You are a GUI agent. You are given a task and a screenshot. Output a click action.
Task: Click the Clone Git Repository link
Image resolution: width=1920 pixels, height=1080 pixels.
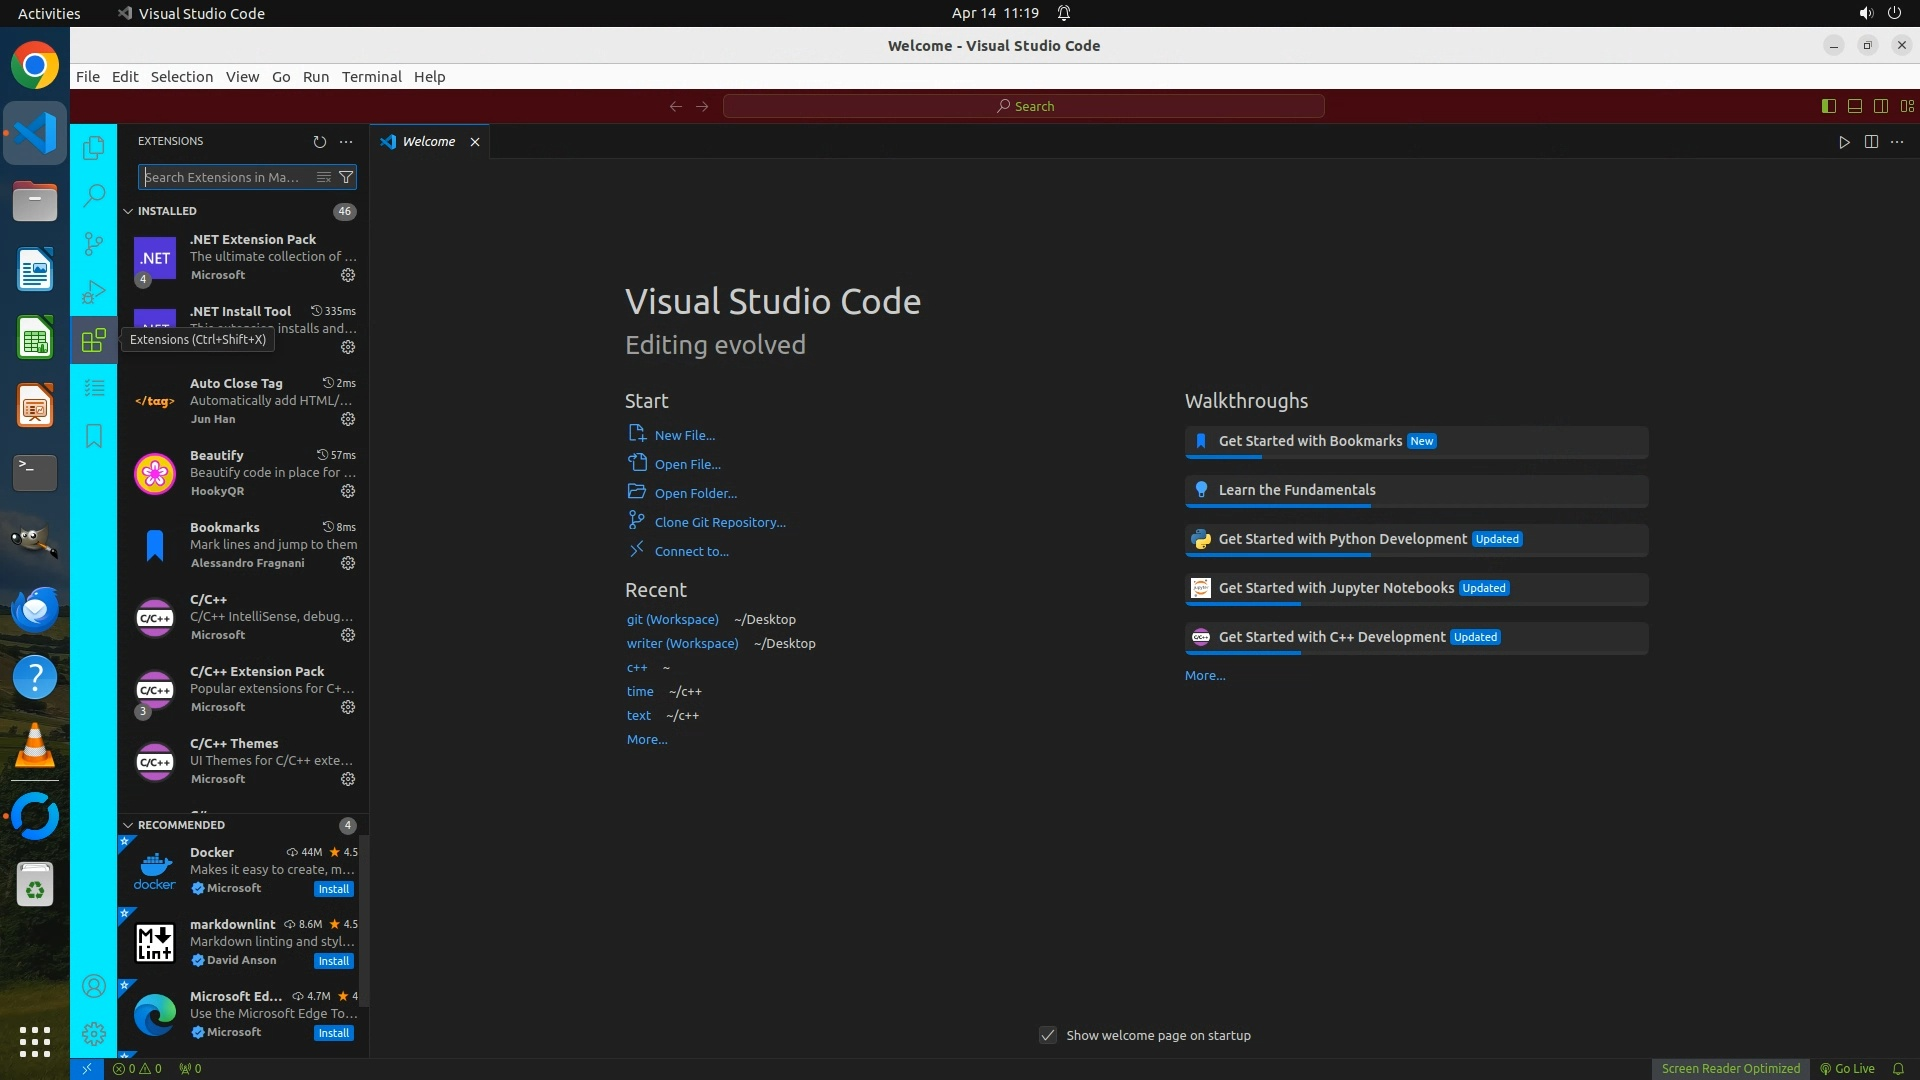point(719,522)
